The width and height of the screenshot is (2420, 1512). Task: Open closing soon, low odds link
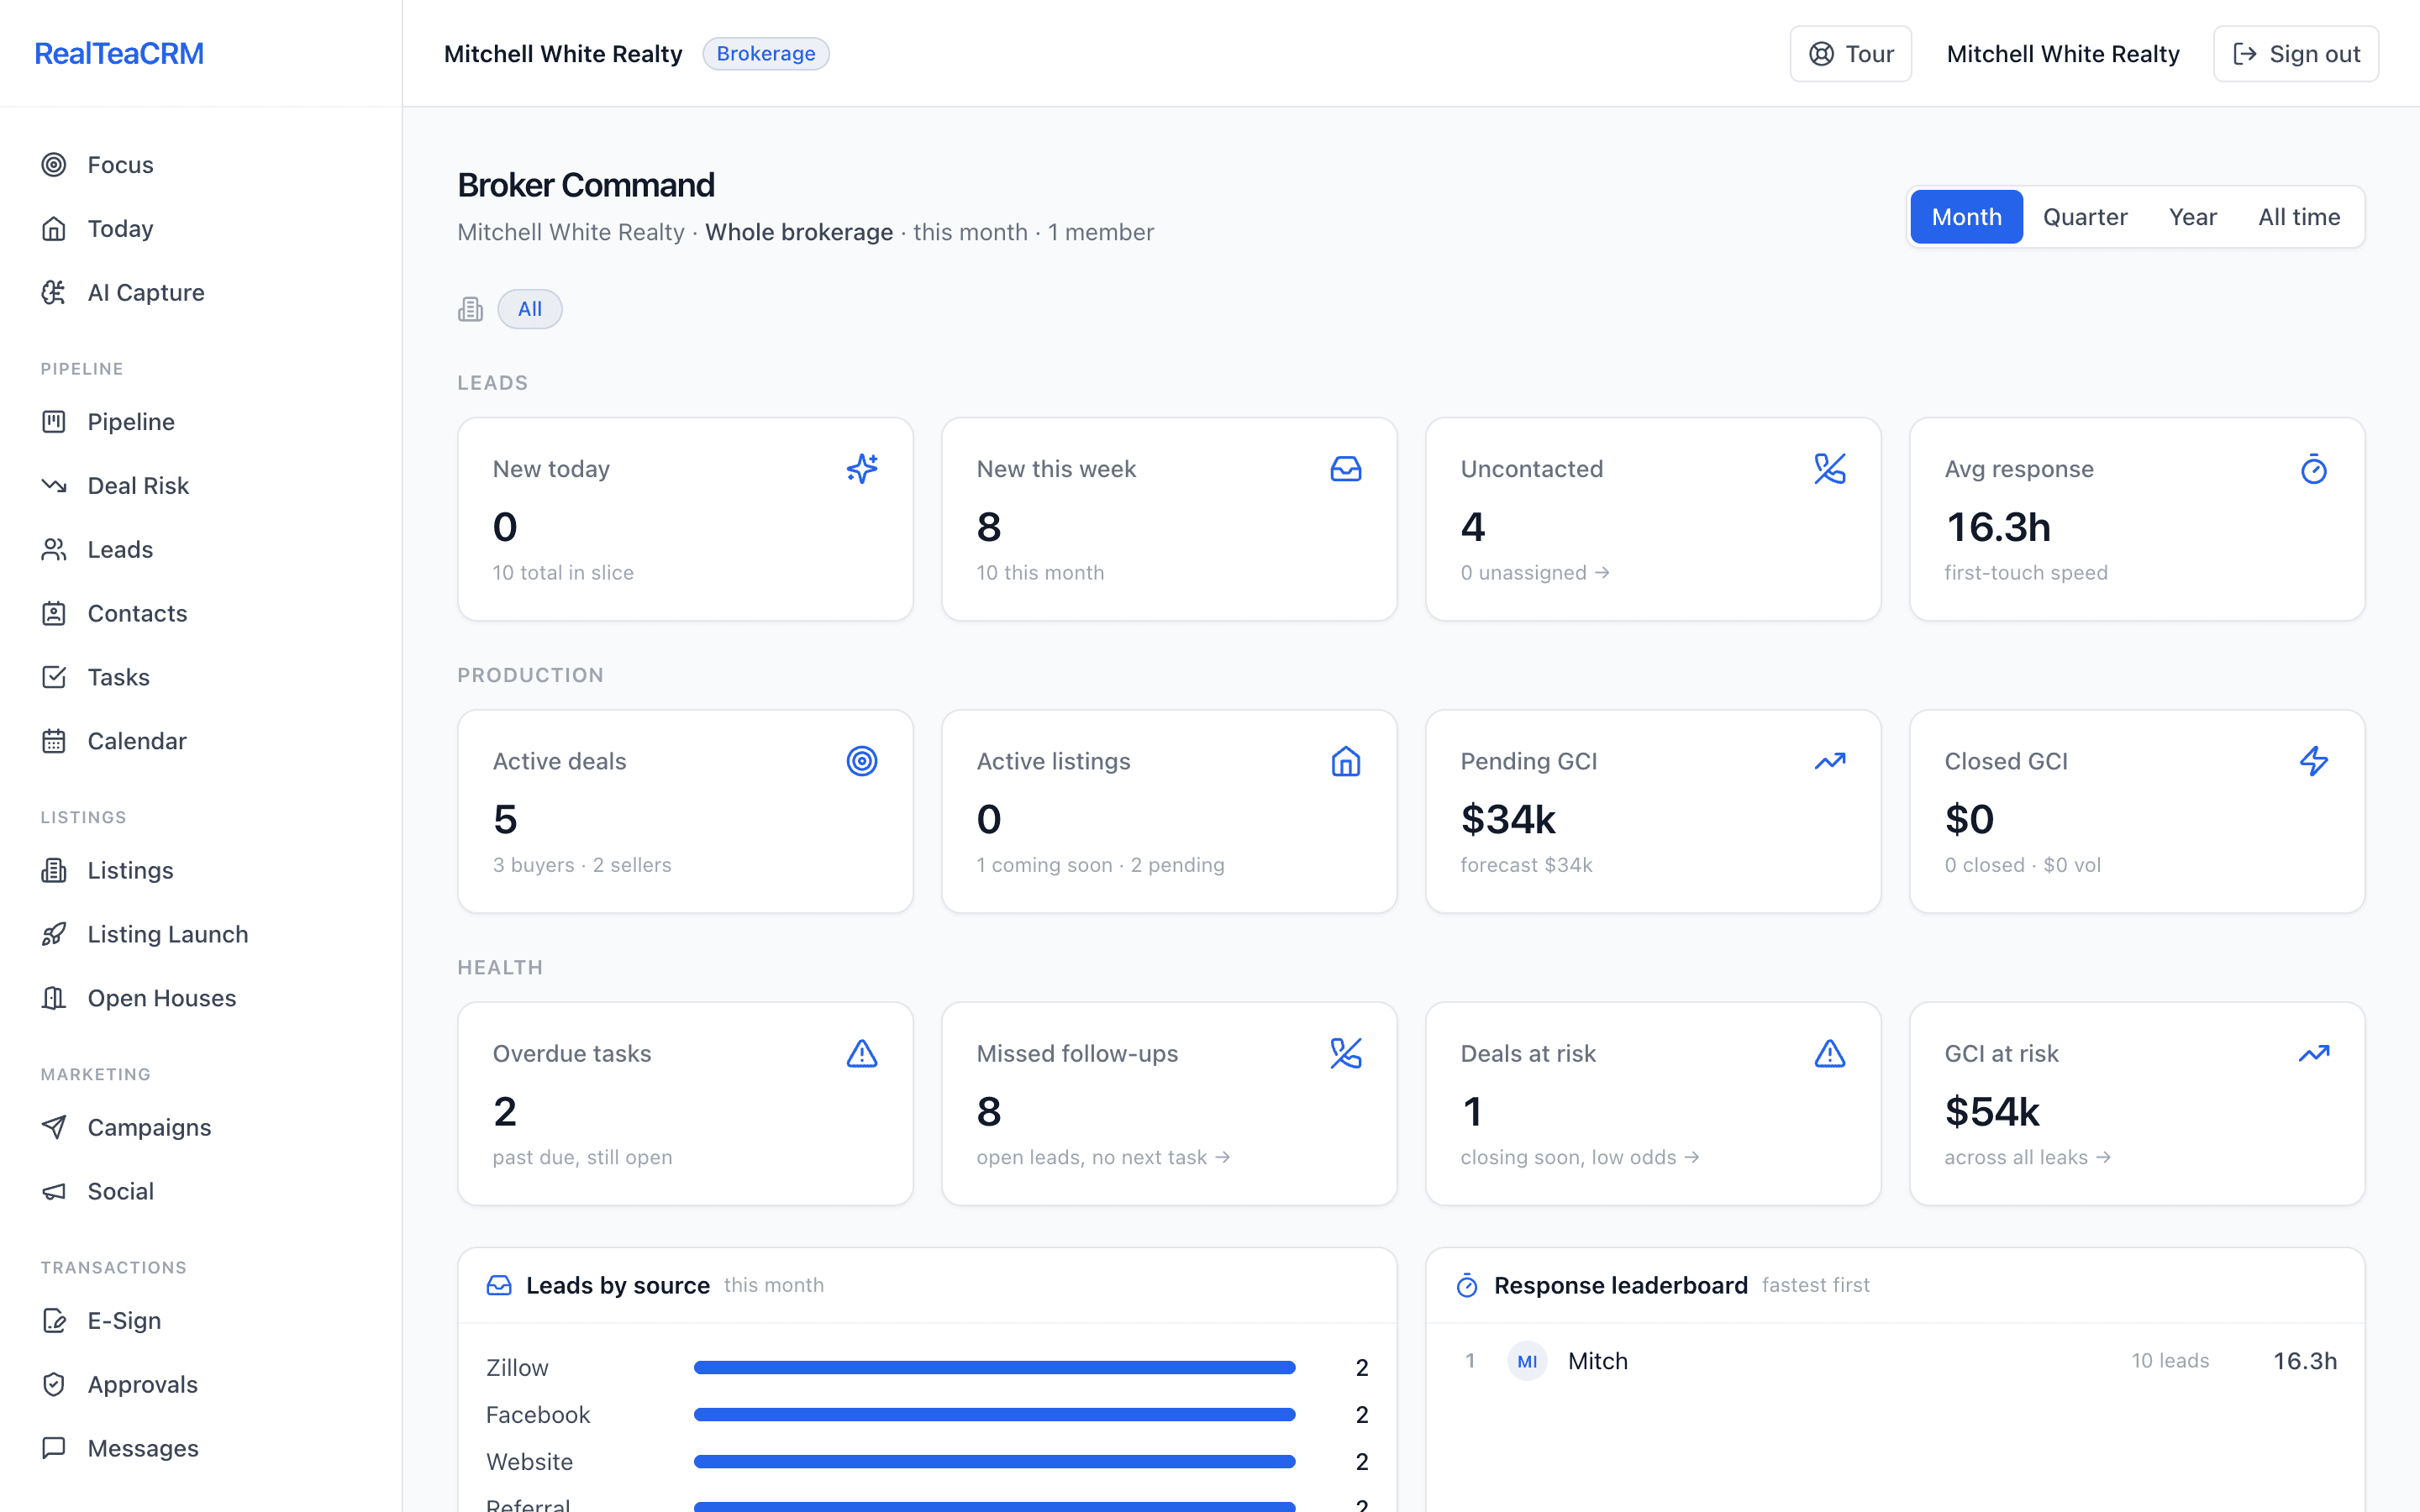(1580, 1158)
